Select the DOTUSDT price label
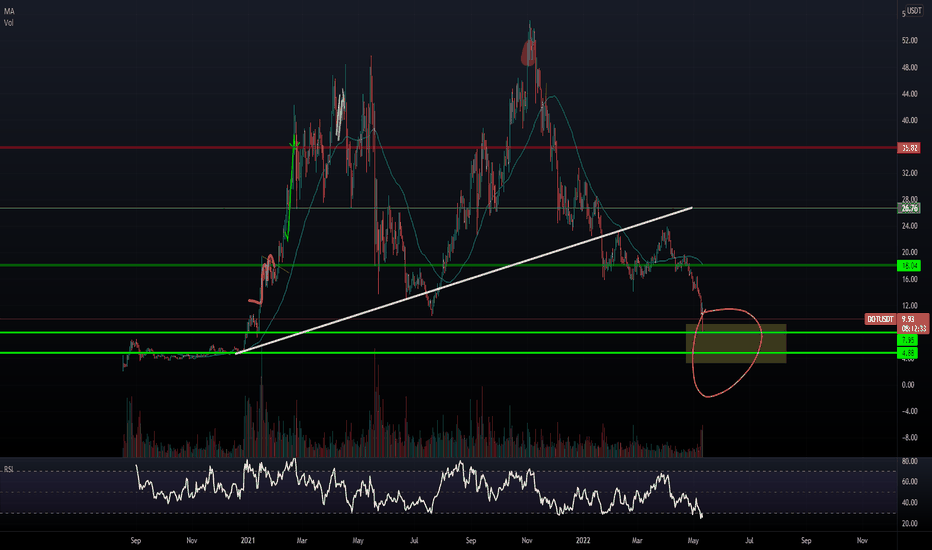 (880, 319)
